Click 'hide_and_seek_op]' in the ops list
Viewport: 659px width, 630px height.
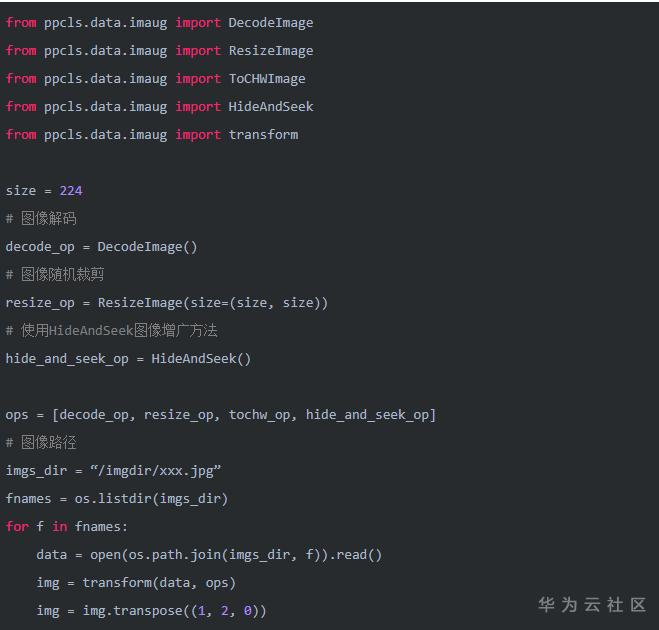tap(371, 415)
